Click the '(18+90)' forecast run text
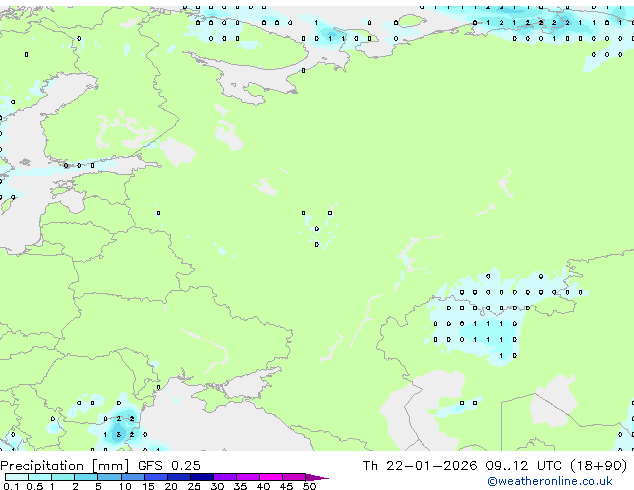Image resolution: width=634 pixels, height=490 pixels. [x=599, y=466]
